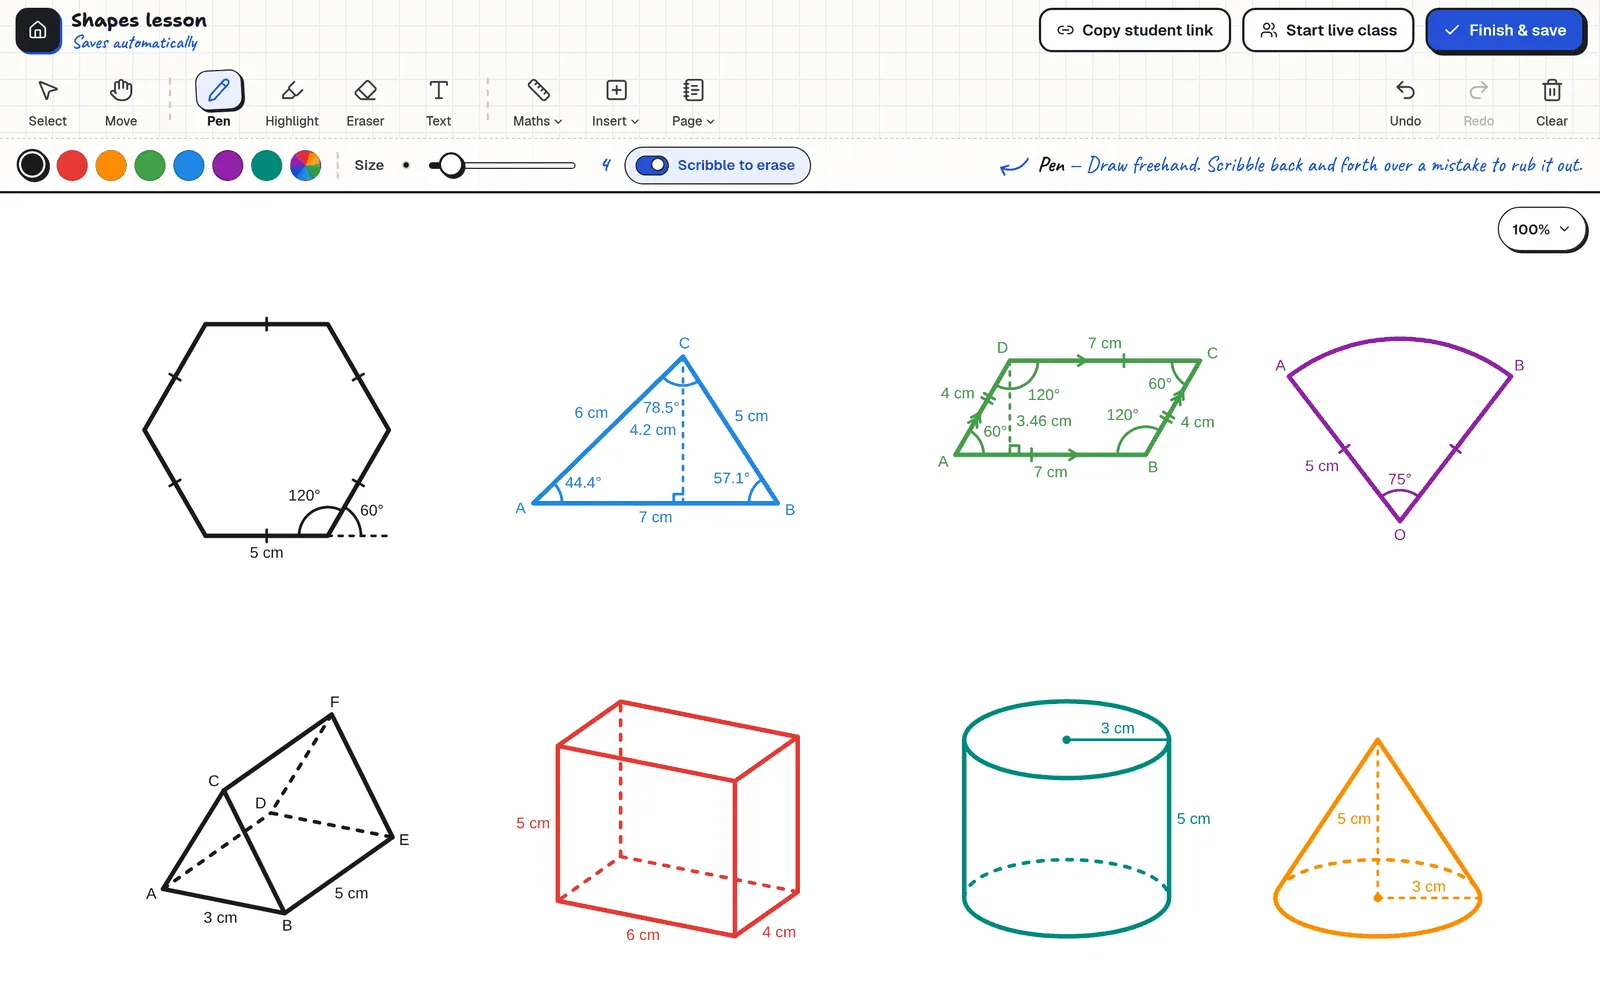Image resolution: width=1600 pixels, height=1000 pixels.
Task: Choose the Select arrow tool
Action: [48, 101]
